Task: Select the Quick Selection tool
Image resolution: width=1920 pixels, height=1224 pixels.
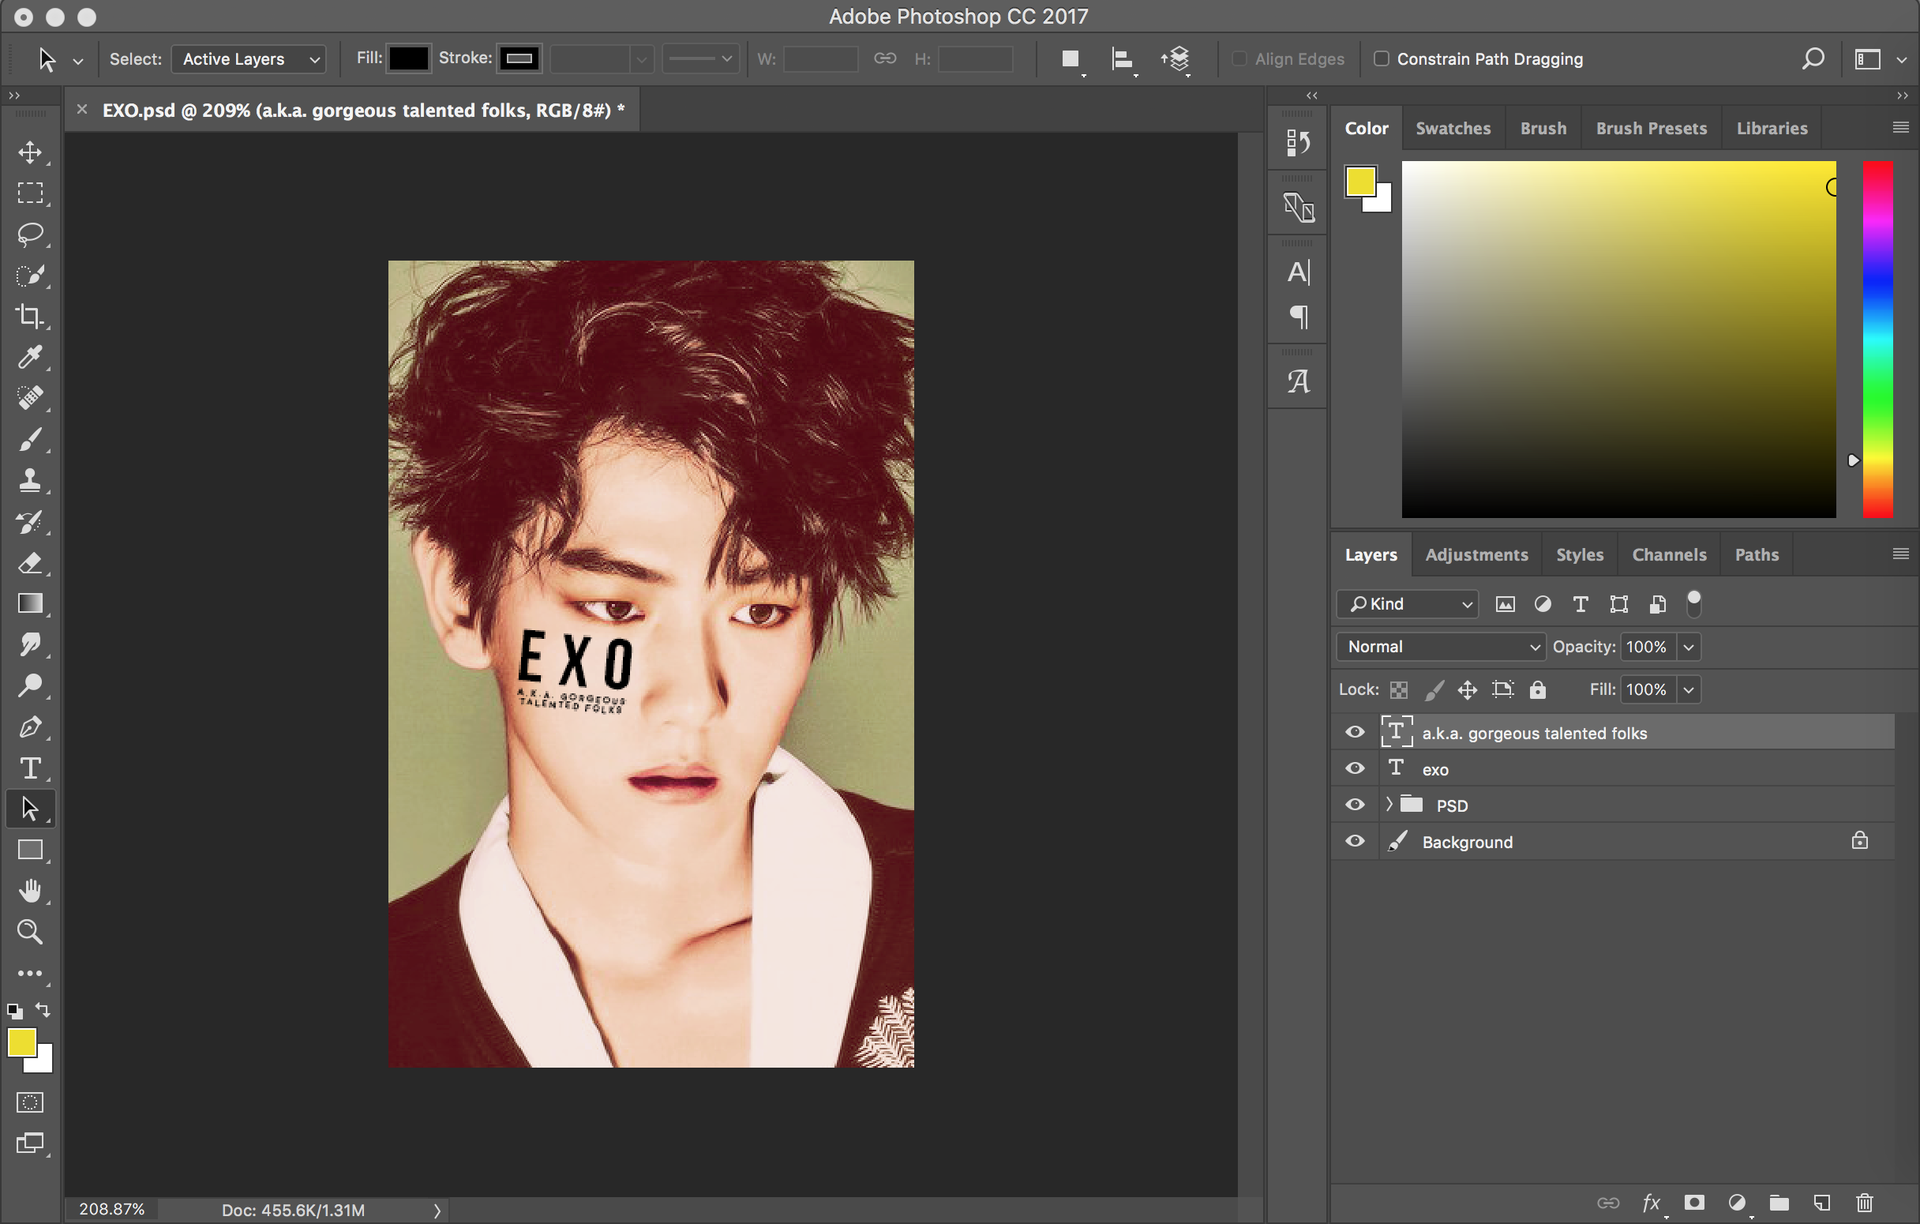Action: pos(30,275)
